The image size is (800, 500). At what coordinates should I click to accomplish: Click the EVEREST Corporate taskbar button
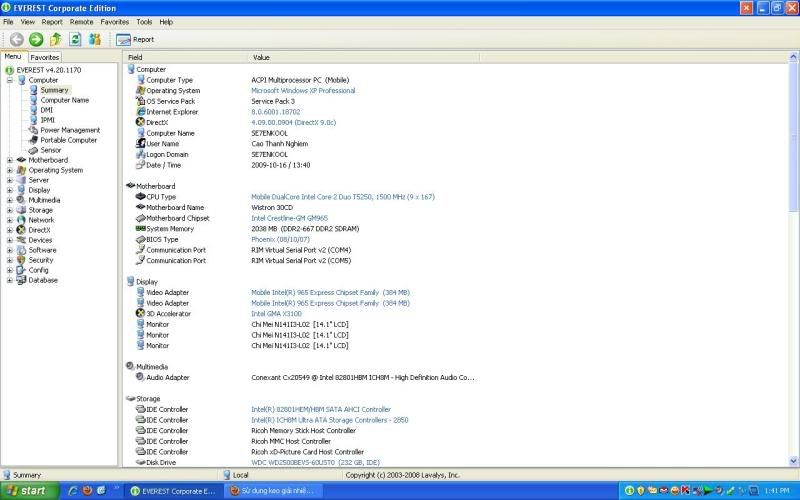click(x=173, y=491)
